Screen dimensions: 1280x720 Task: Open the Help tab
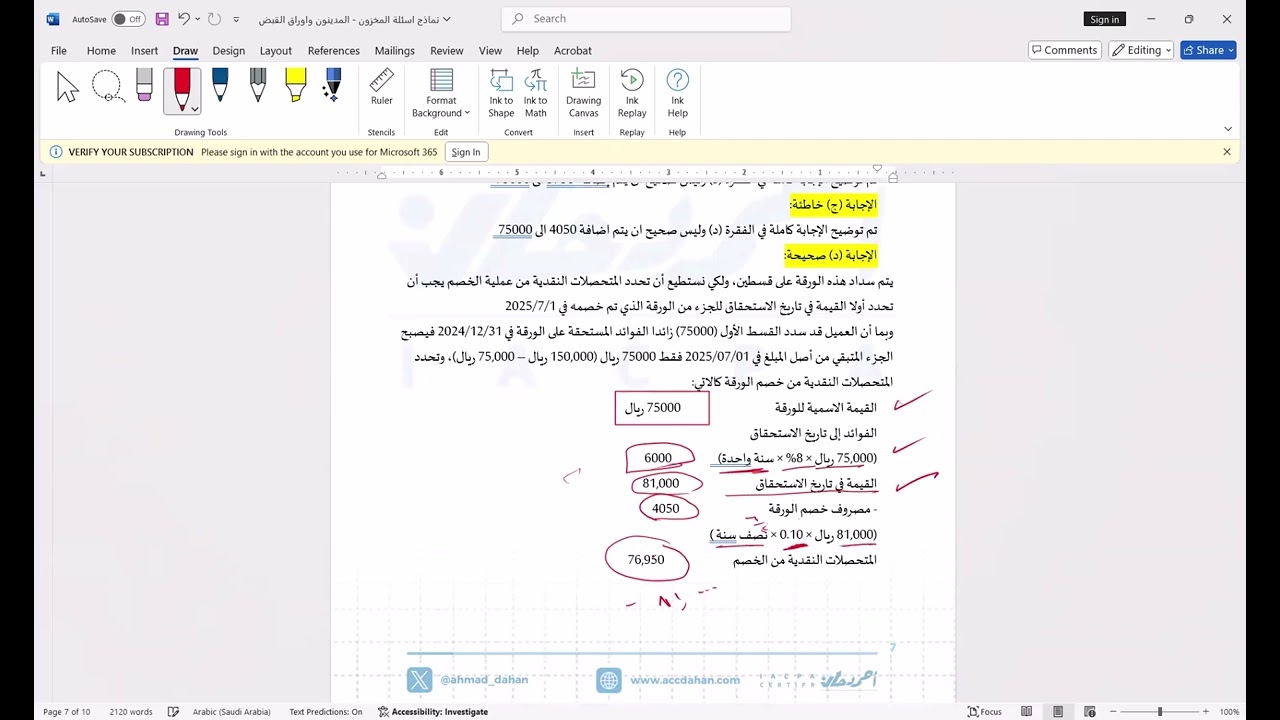pyautogui.click(x=528, y=51)
